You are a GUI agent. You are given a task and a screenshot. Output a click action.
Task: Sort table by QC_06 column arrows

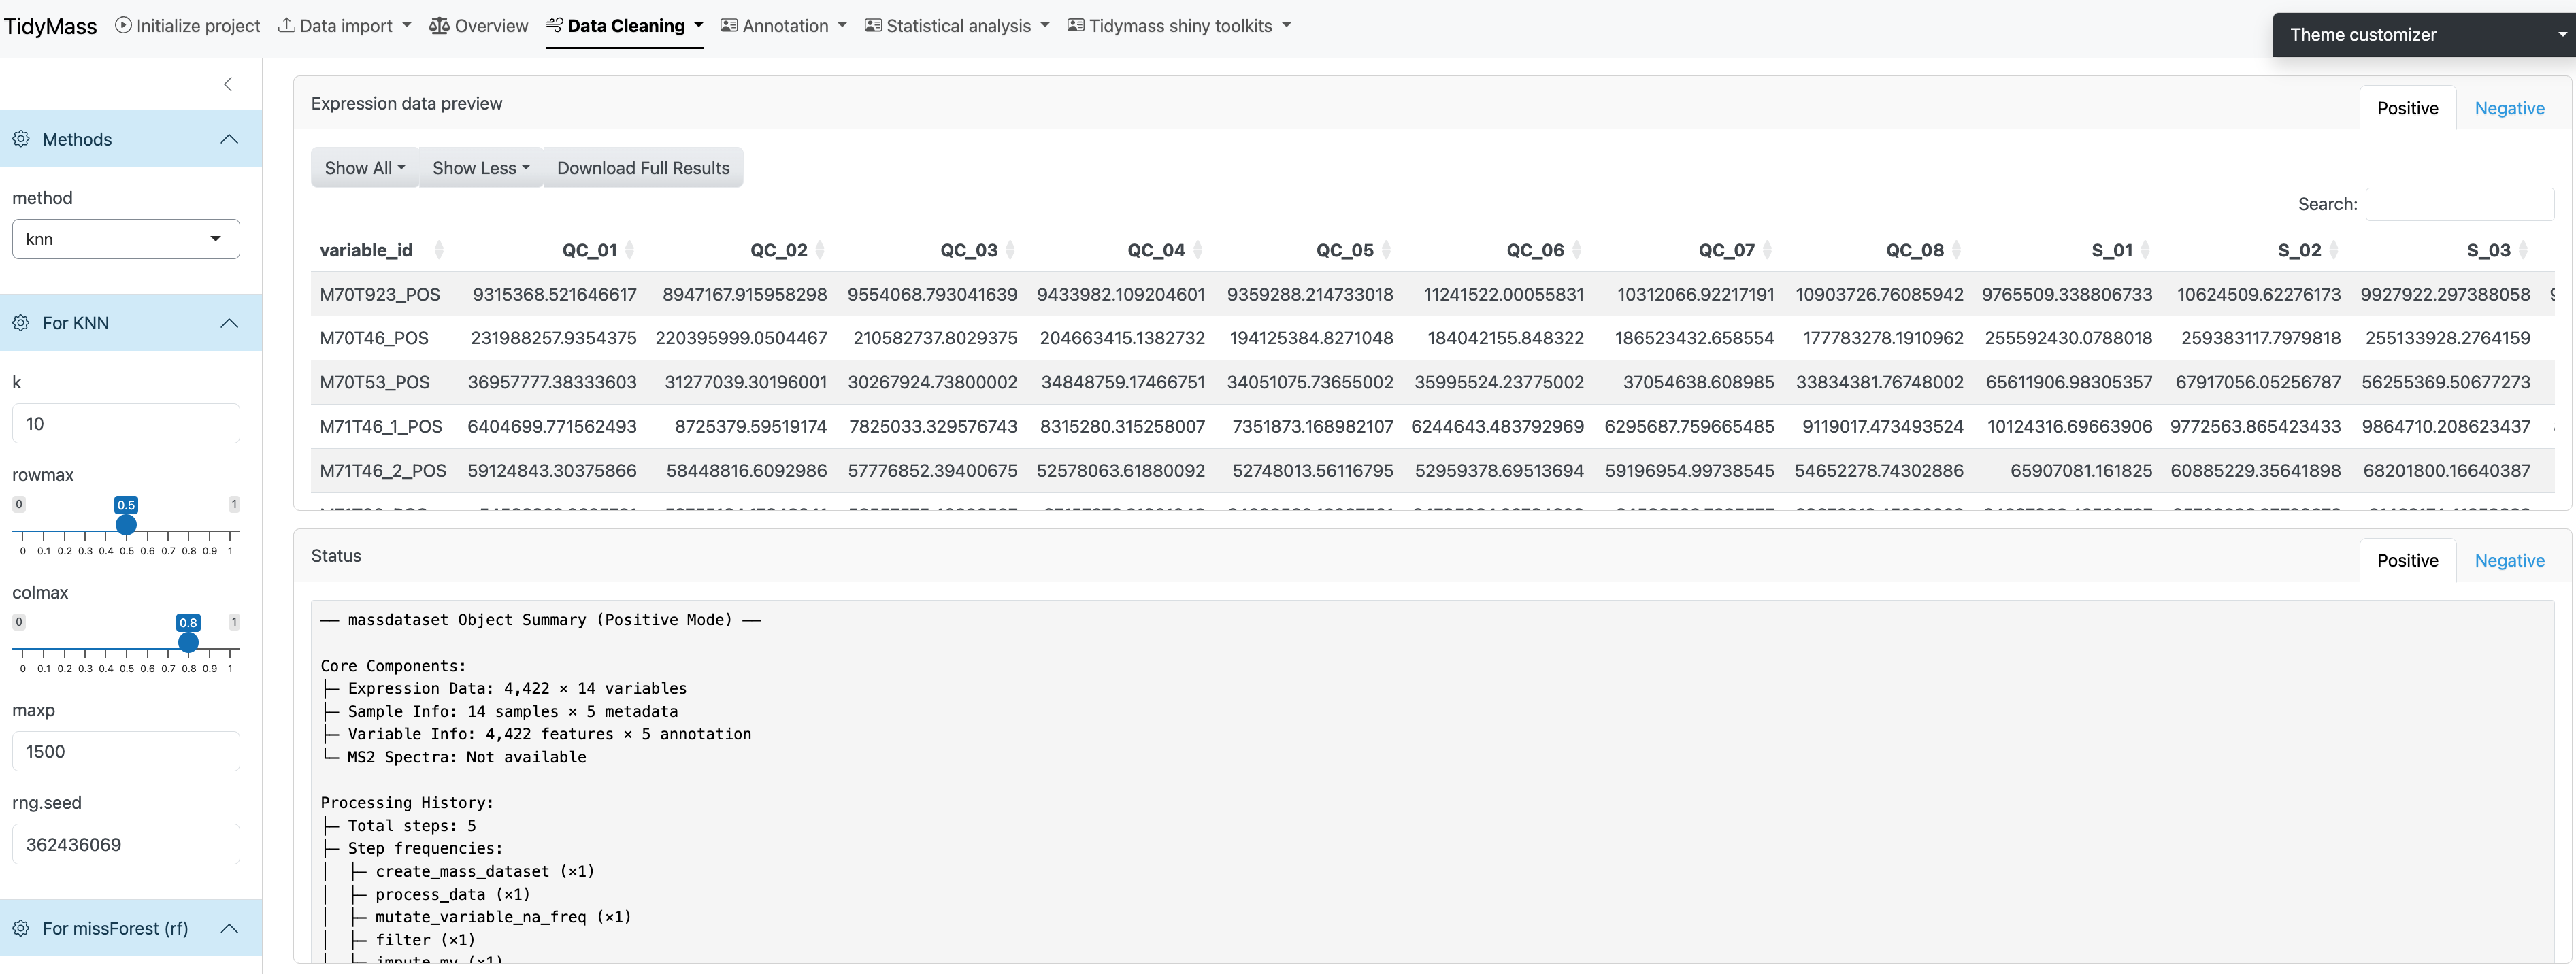[1577, 250]
